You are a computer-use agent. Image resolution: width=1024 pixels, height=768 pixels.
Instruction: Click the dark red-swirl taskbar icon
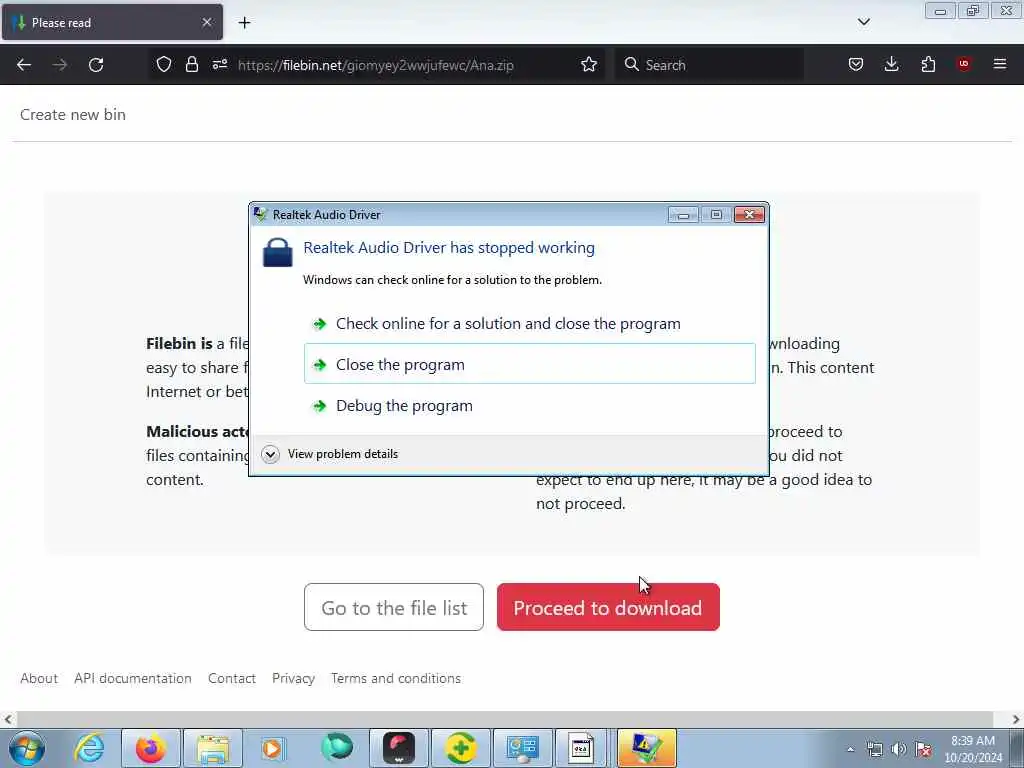tap(399, 748)
